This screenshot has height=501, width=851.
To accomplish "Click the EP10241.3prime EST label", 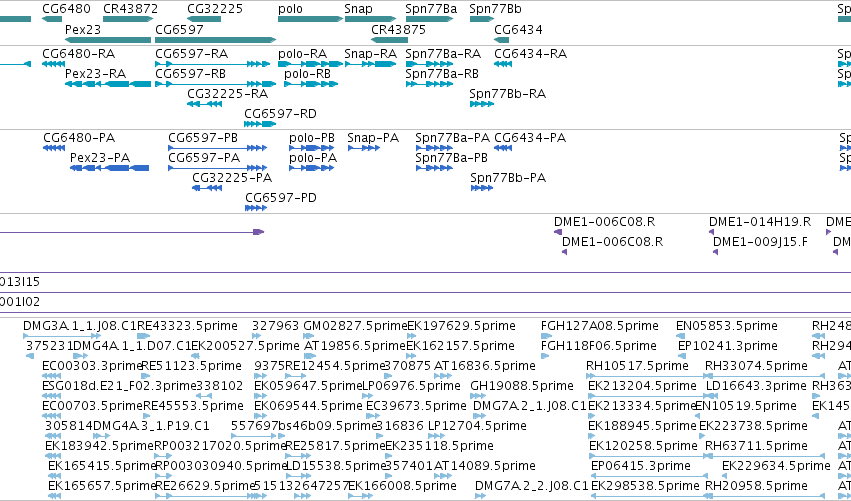I will click(x=727, y=346).
